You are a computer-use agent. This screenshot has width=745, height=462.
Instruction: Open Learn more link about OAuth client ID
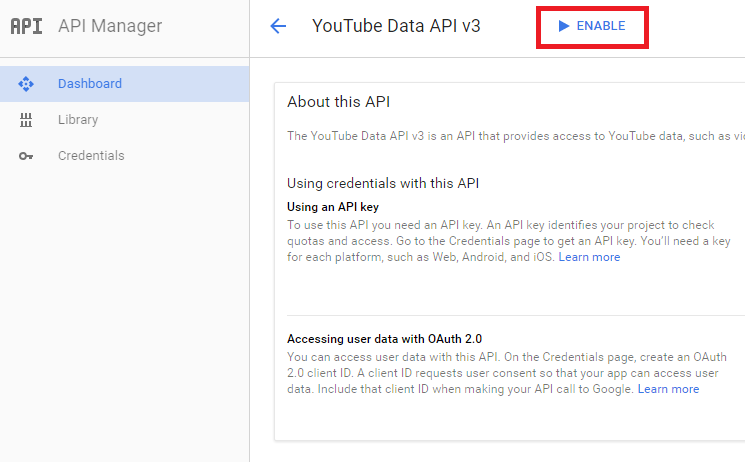click(668, 389)
